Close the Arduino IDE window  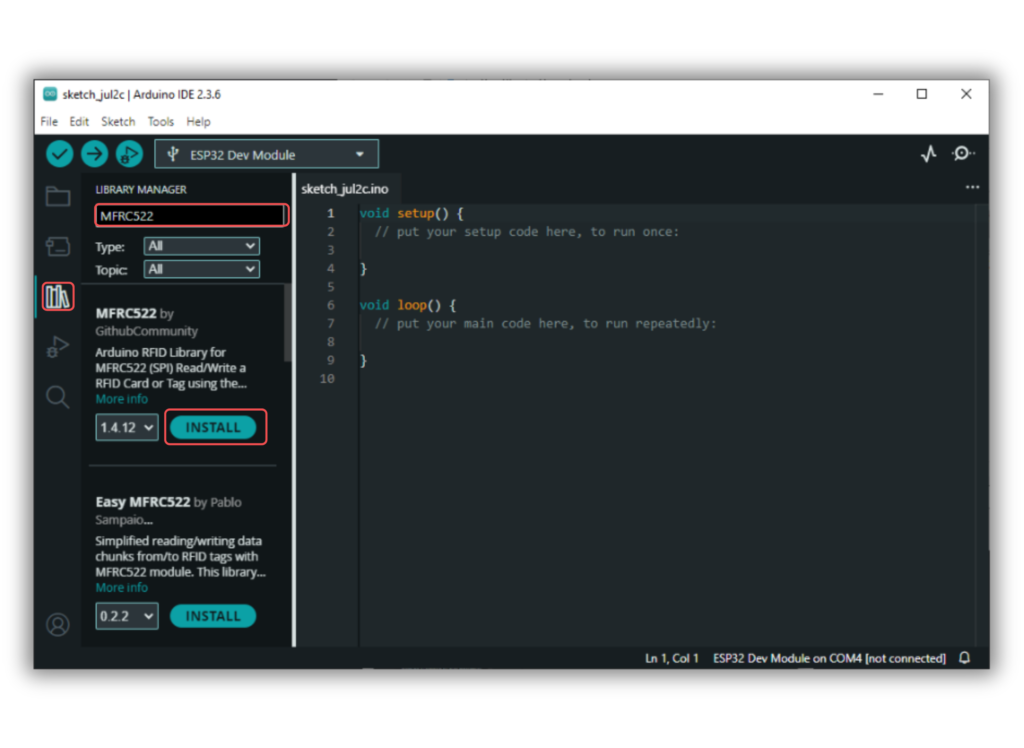(x=967, y=94)
